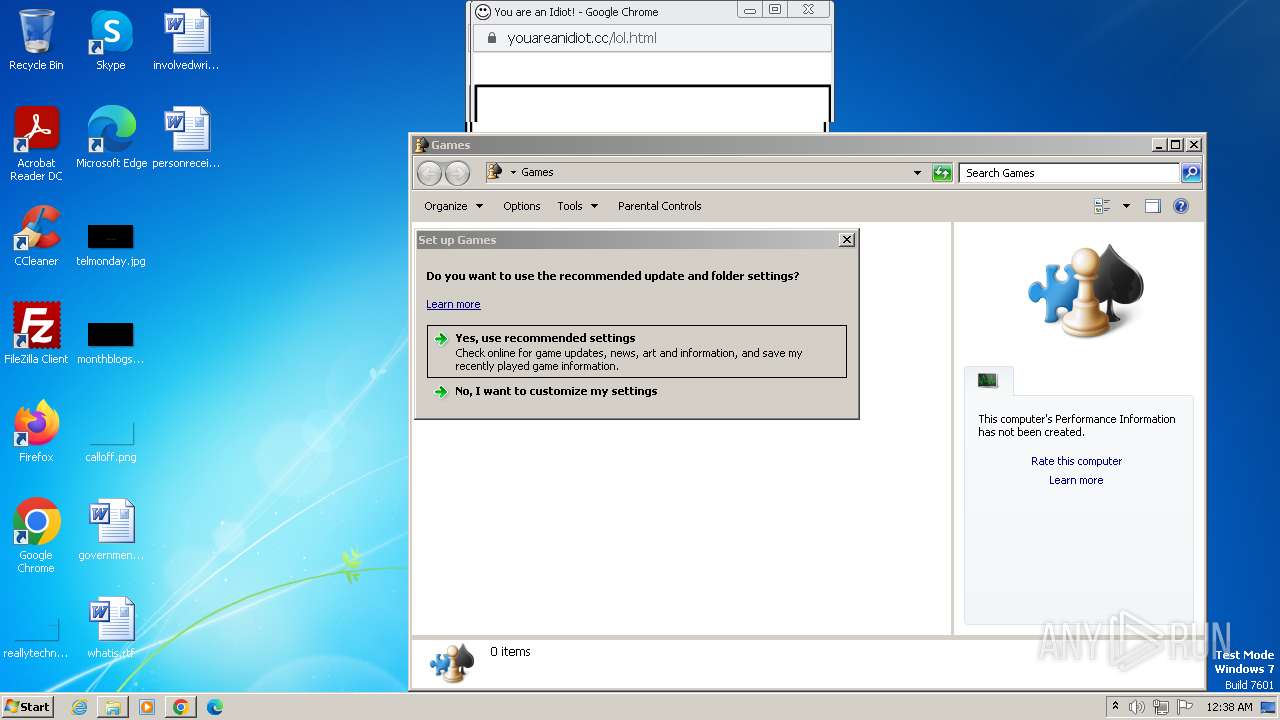Toggle the preview pane button
The image size is (1280, 720).
tap(1152, 206)
